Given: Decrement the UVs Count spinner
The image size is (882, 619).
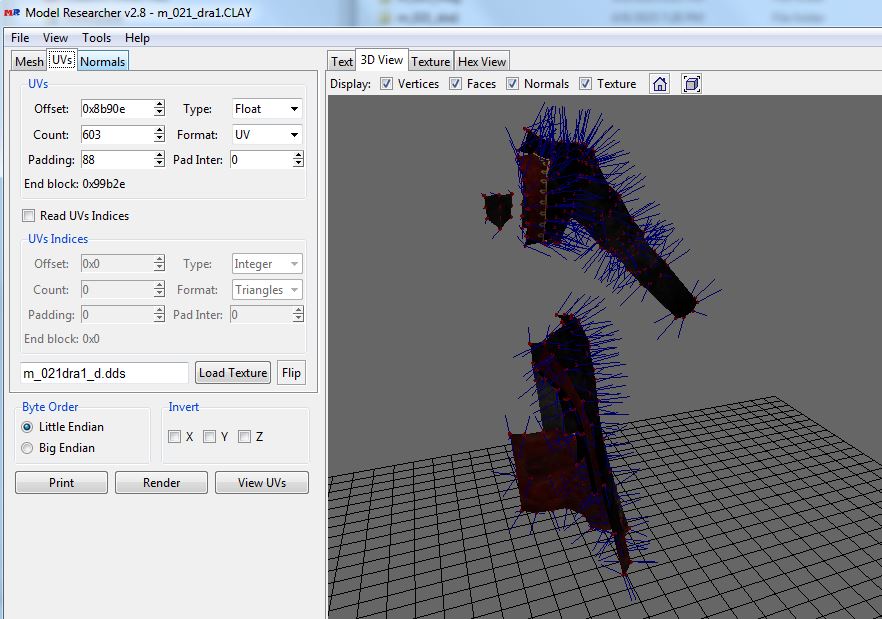Looking at the screenshot, I should pyautogui.click(x=159, y=139).
